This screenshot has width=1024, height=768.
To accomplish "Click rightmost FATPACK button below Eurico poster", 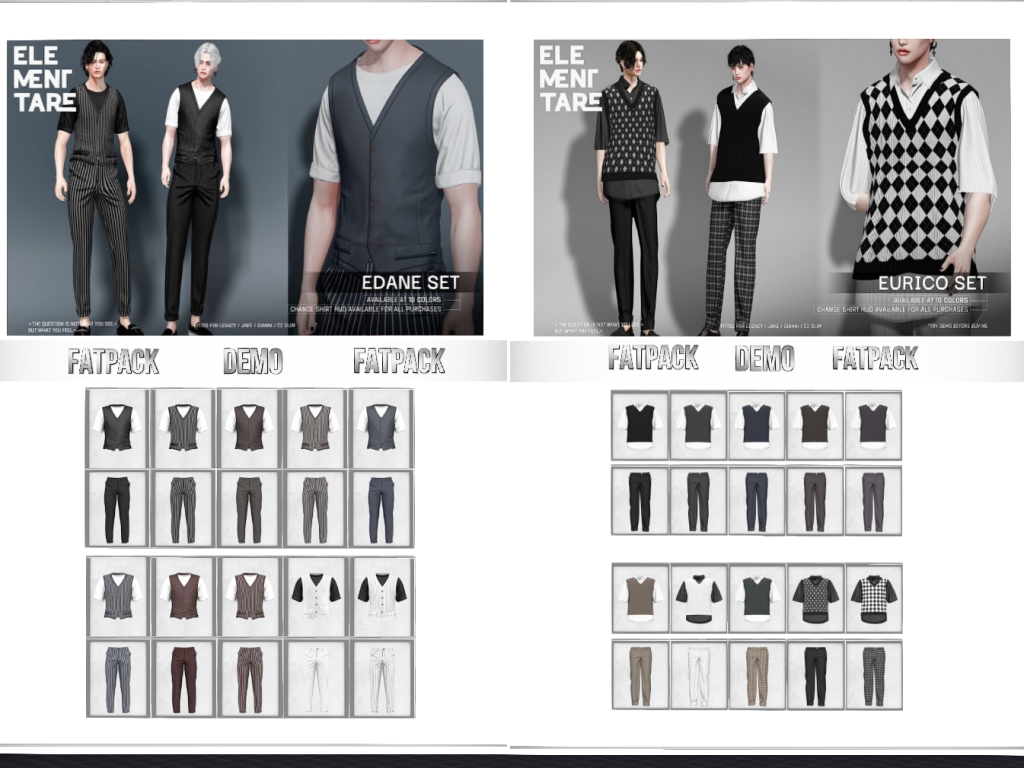I will (875, 358).
